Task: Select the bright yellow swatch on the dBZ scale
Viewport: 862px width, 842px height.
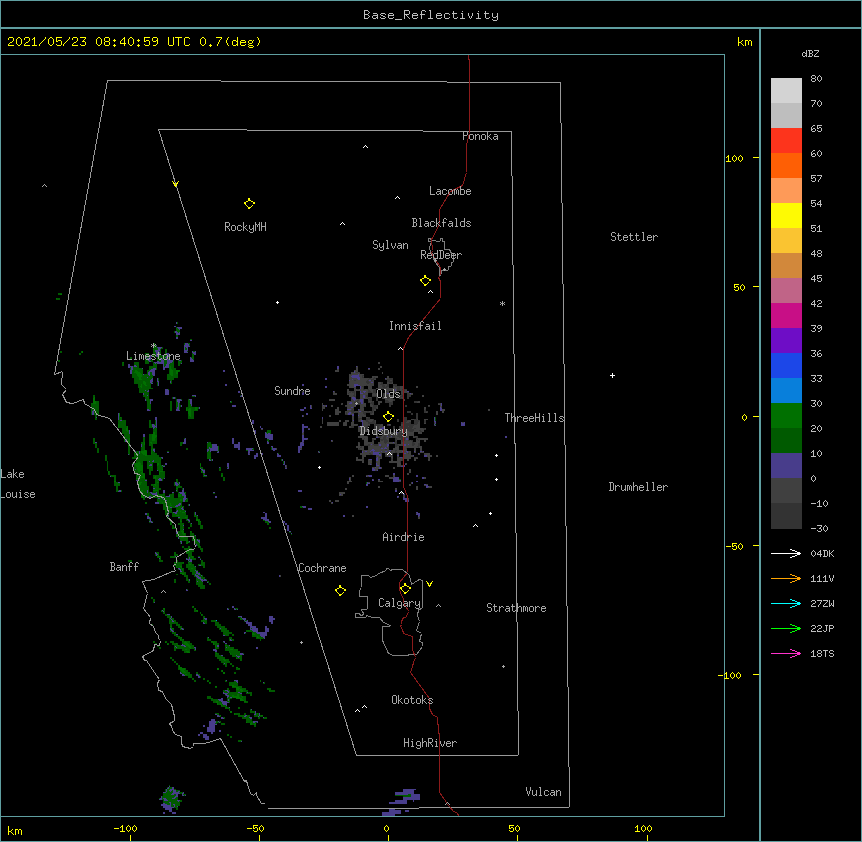Action: (786, 215)
